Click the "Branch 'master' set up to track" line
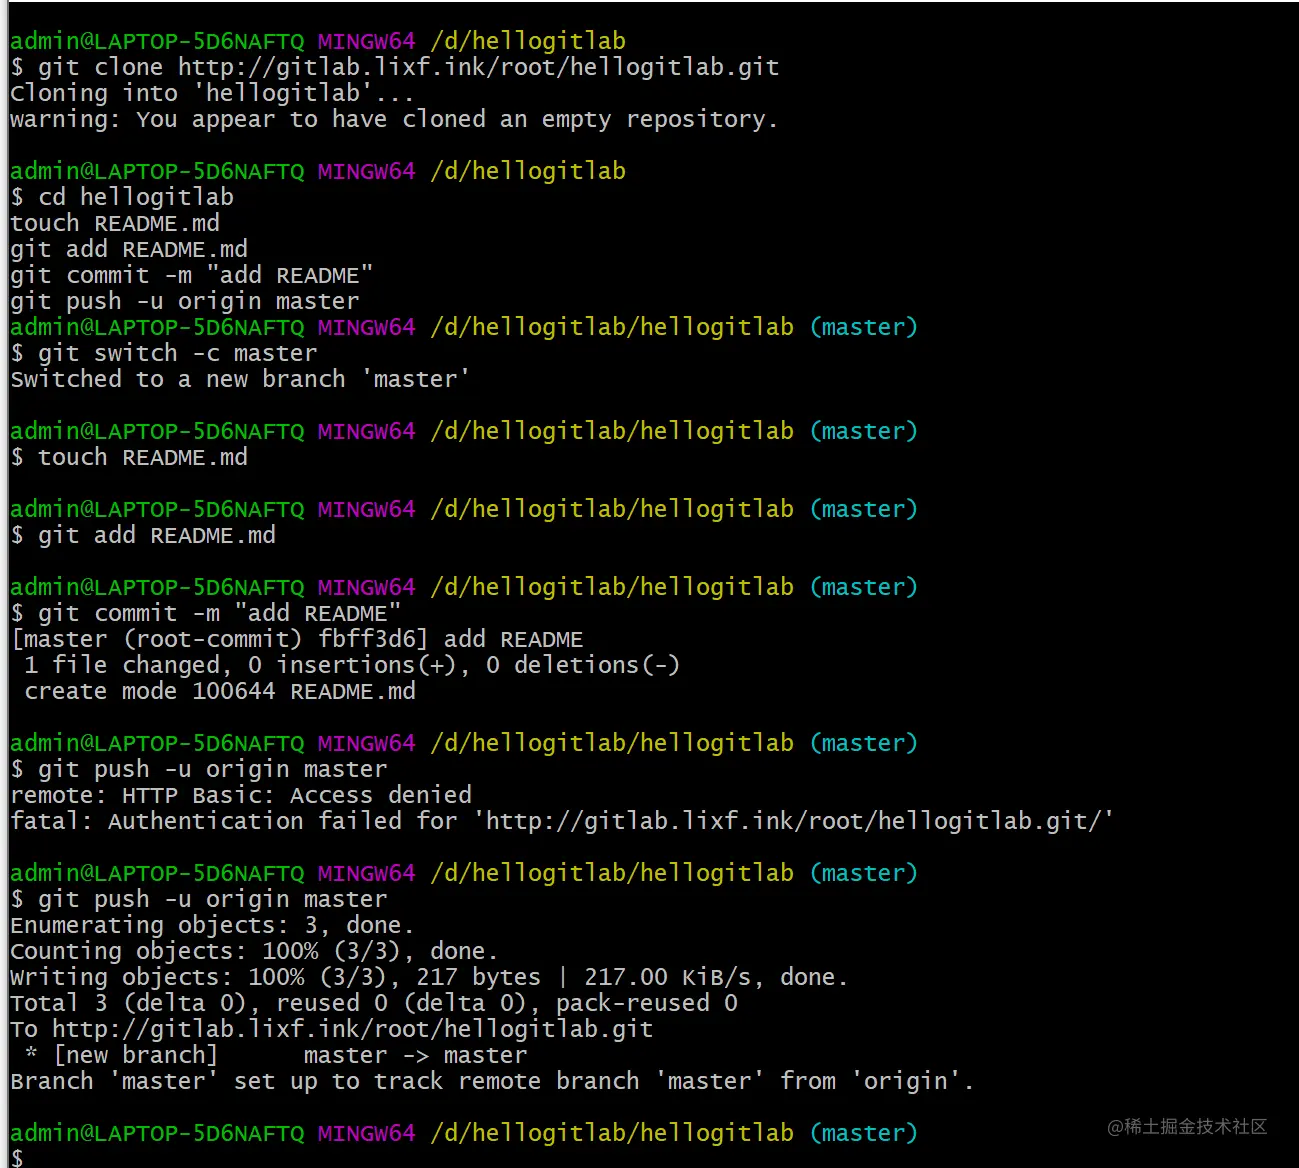Screen dimensions: 1299x1168 pos(492,1081)
